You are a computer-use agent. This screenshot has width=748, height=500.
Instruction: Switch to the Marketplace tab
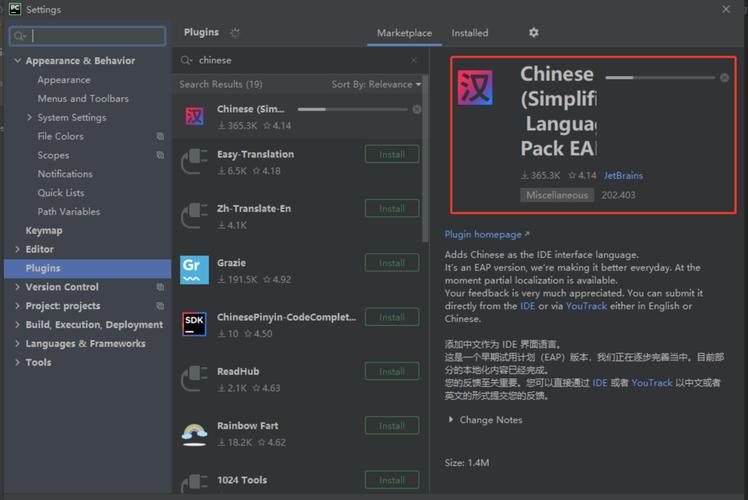pos(405,33)
